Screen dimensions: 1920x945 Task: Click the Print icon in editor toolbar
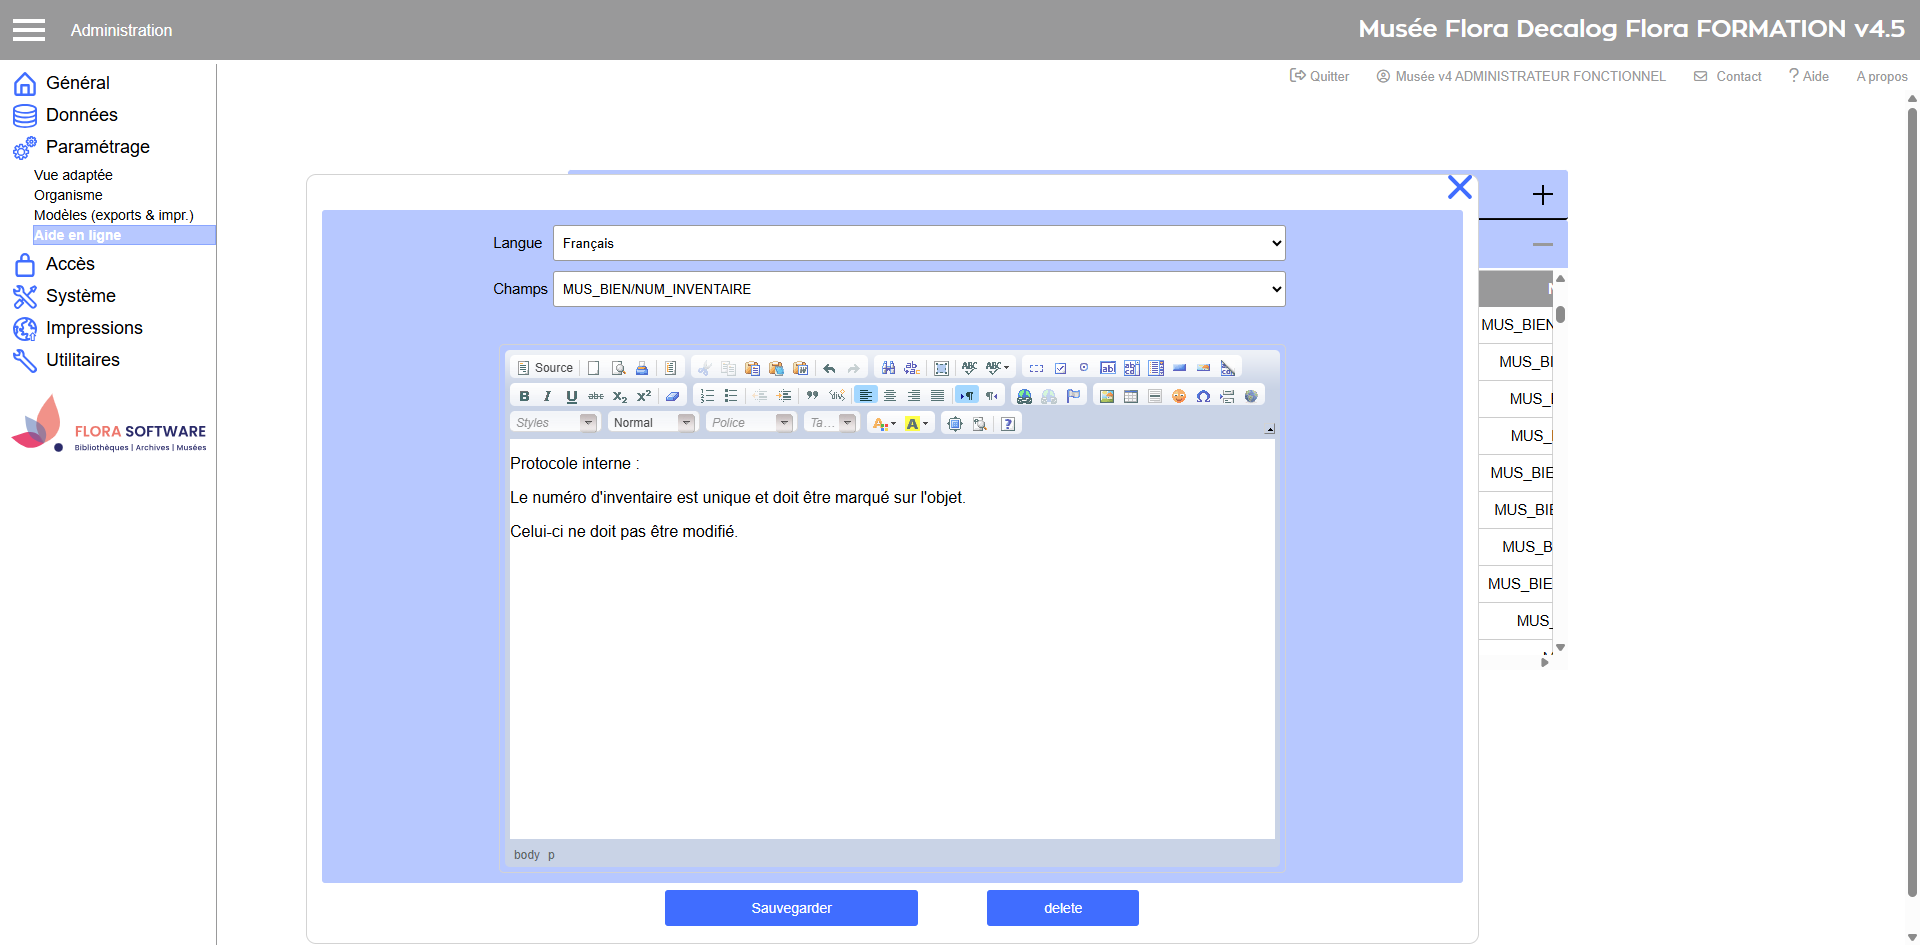(642, 368)
